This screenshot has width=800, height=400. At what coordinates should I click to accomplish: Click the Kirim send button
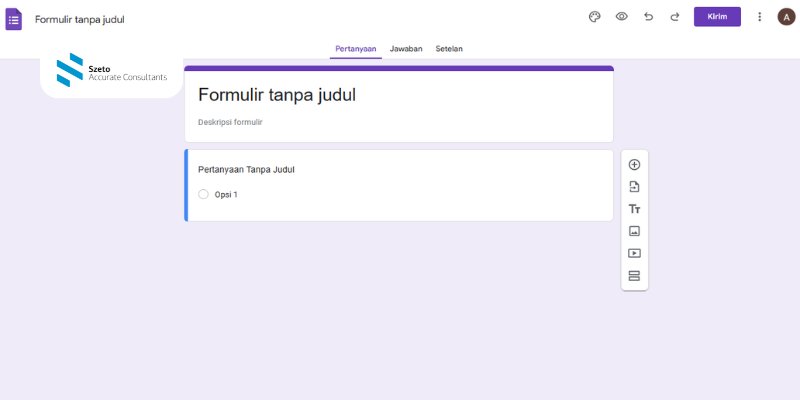717,17
